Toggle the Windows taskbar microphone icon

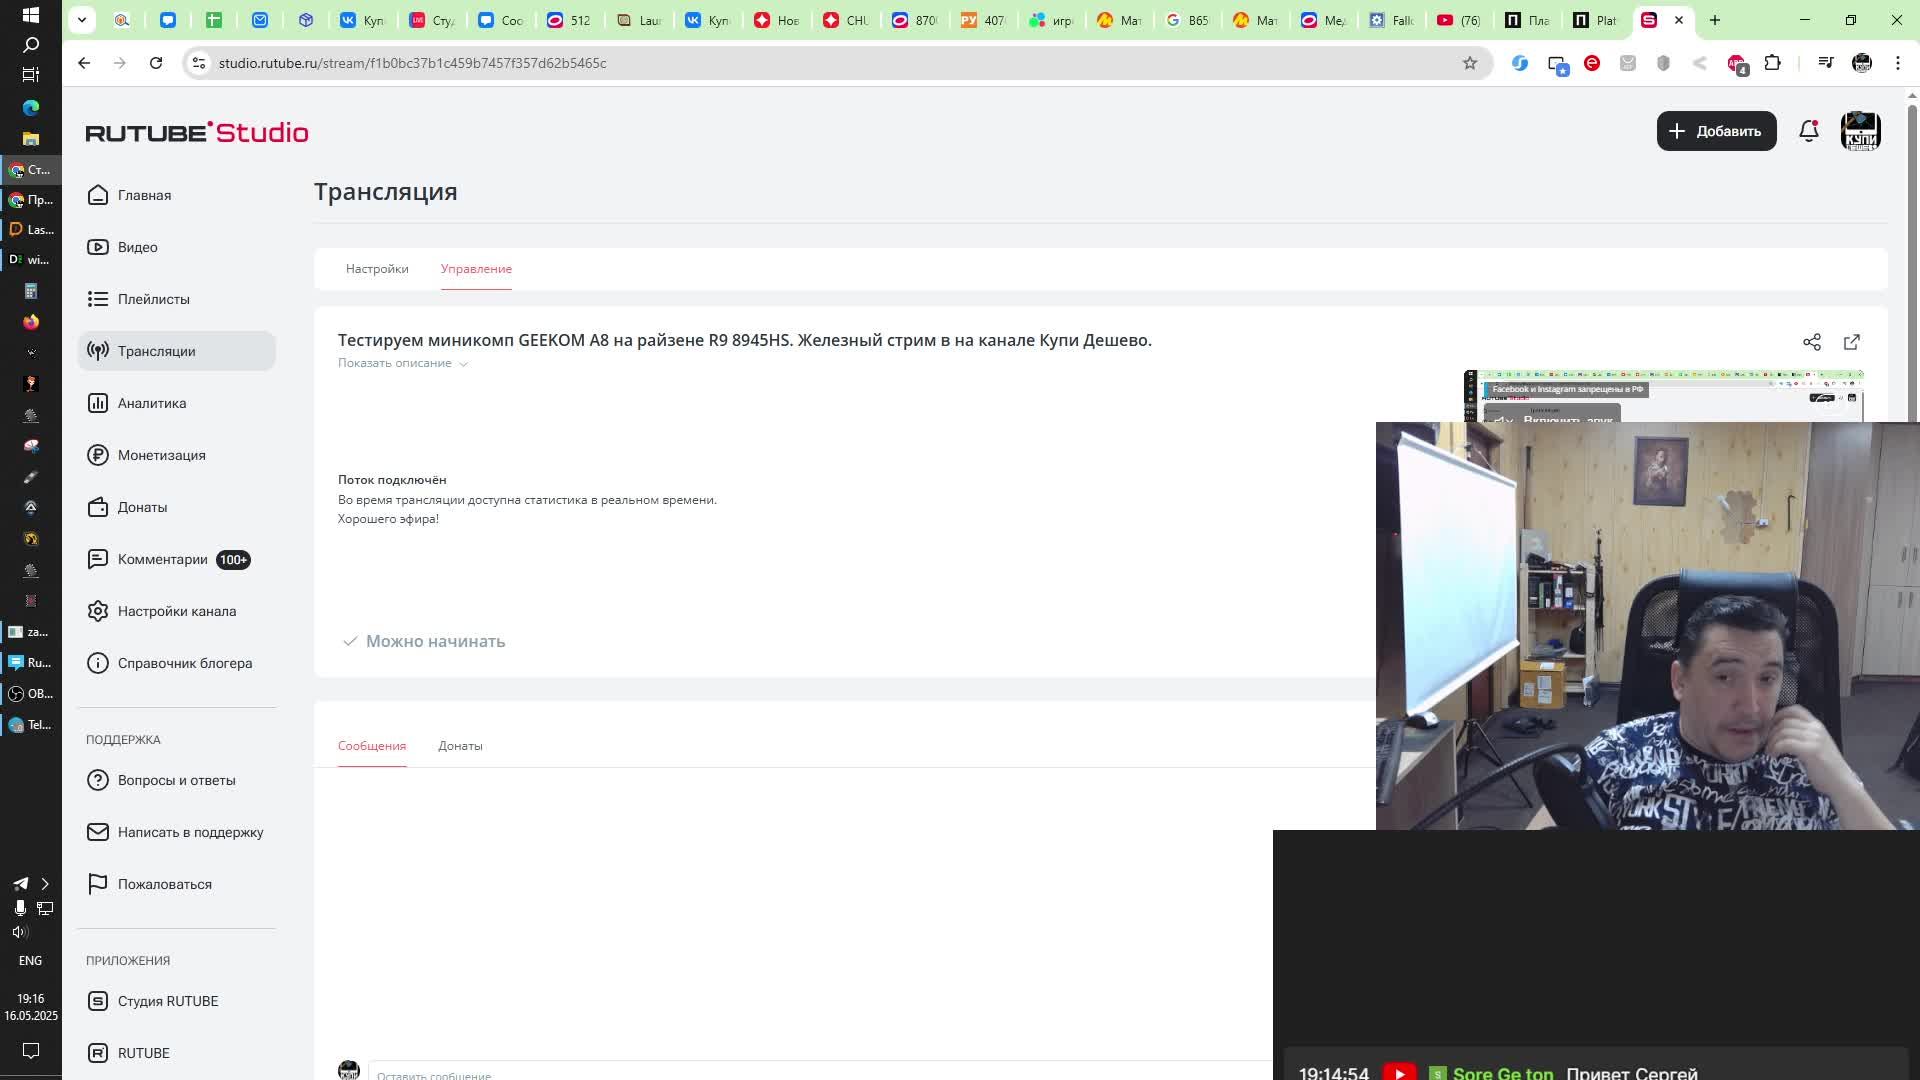click(19, 908)
